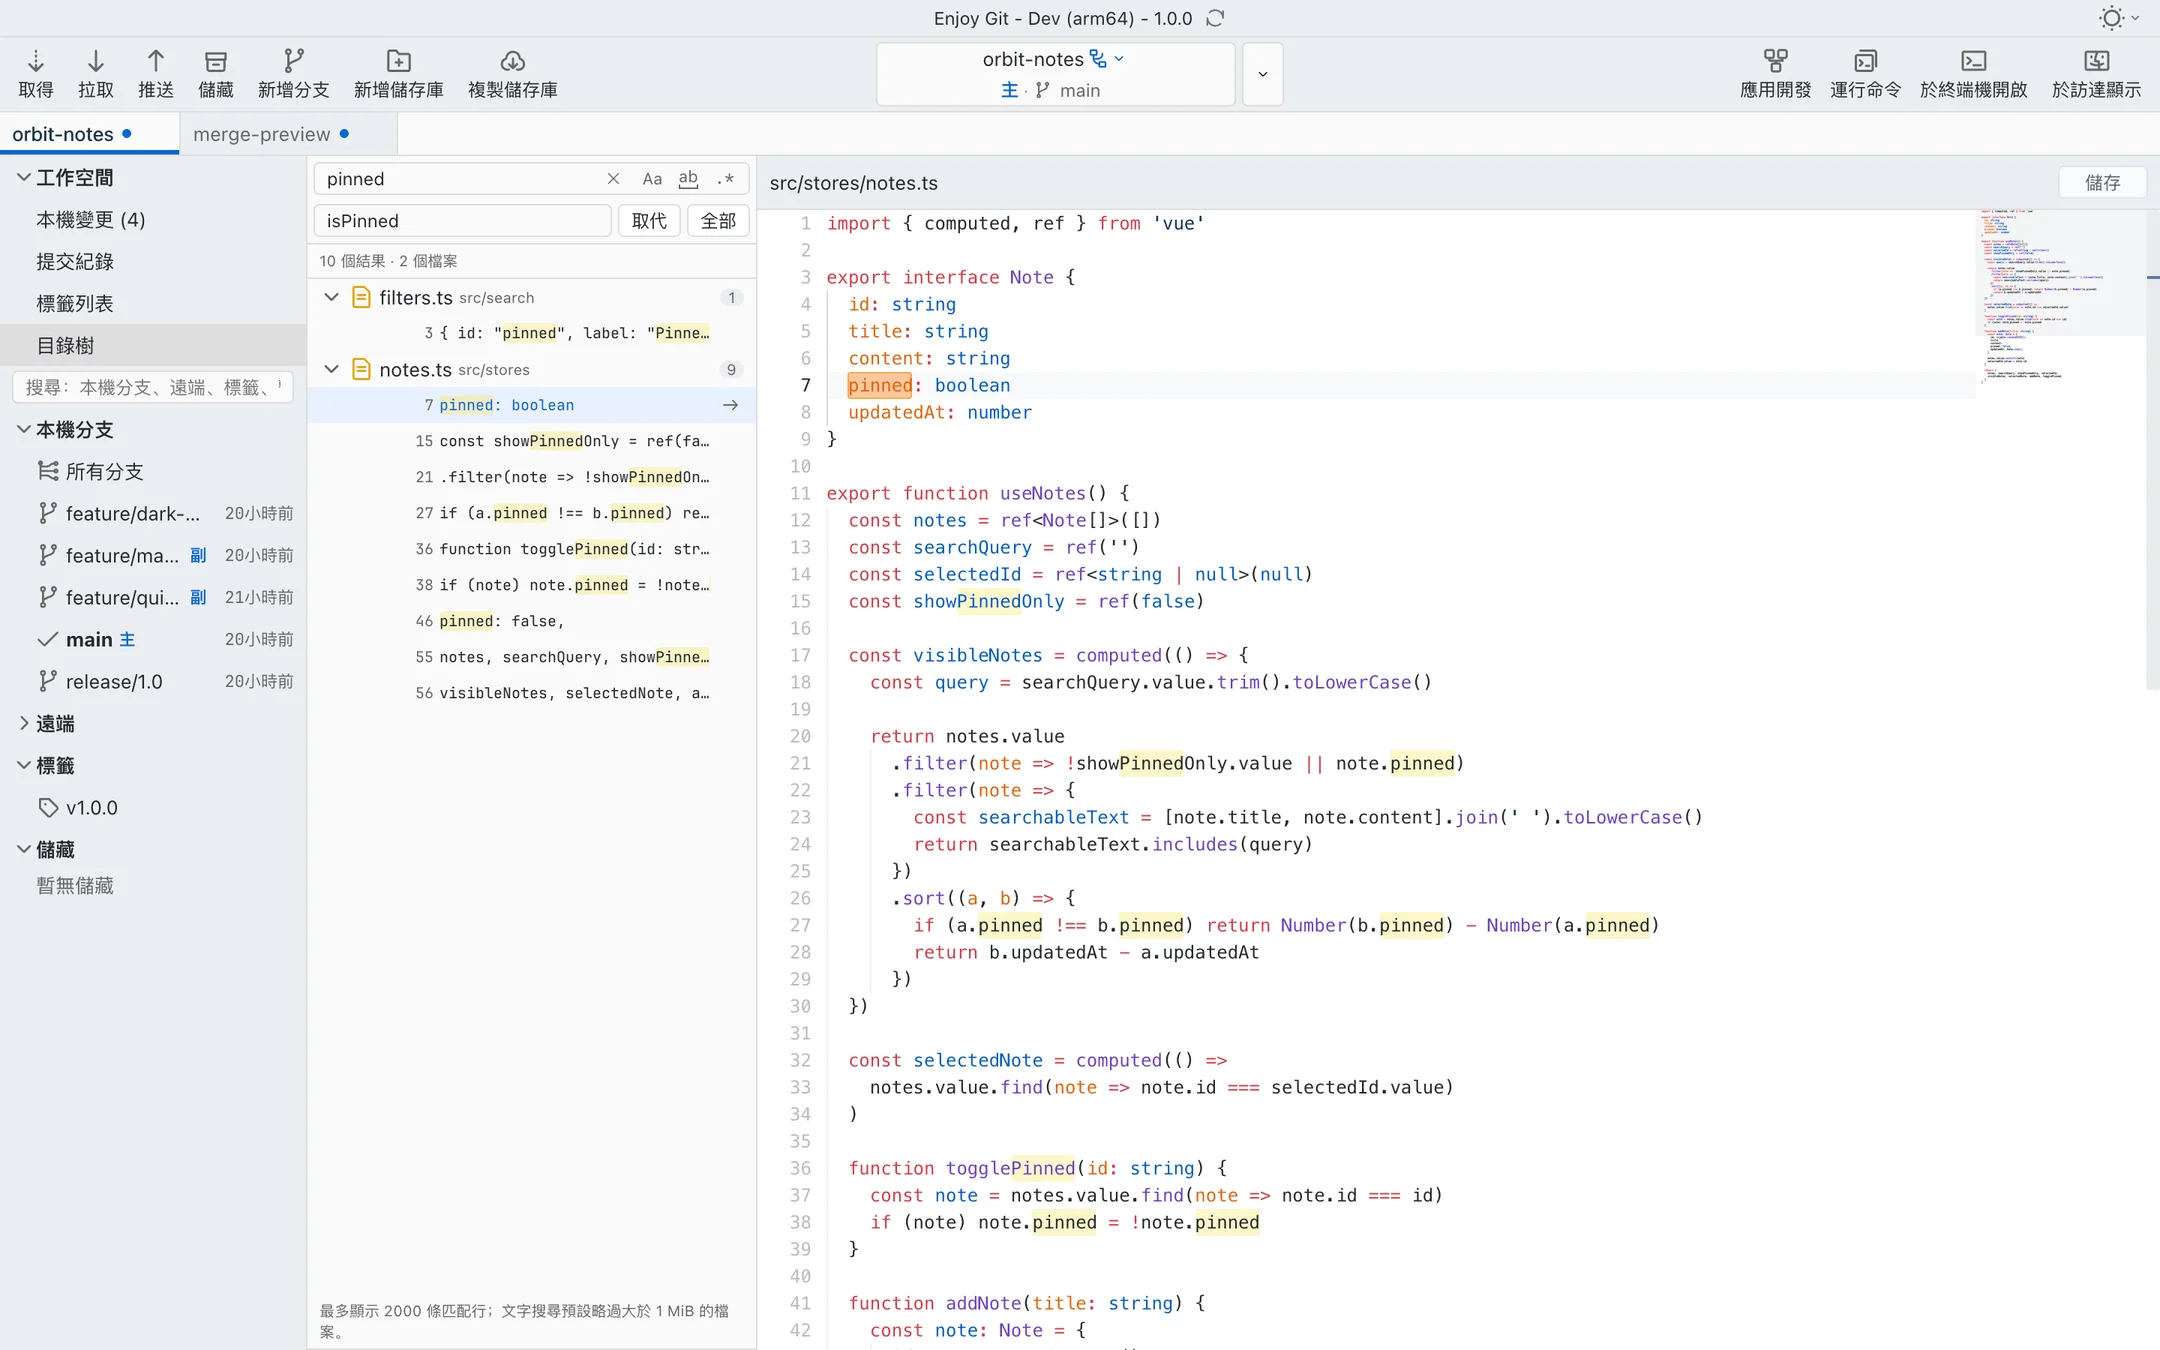
Task: Clear the search field with the X icon
Action: pyautogui.click(x=613, y=179)
